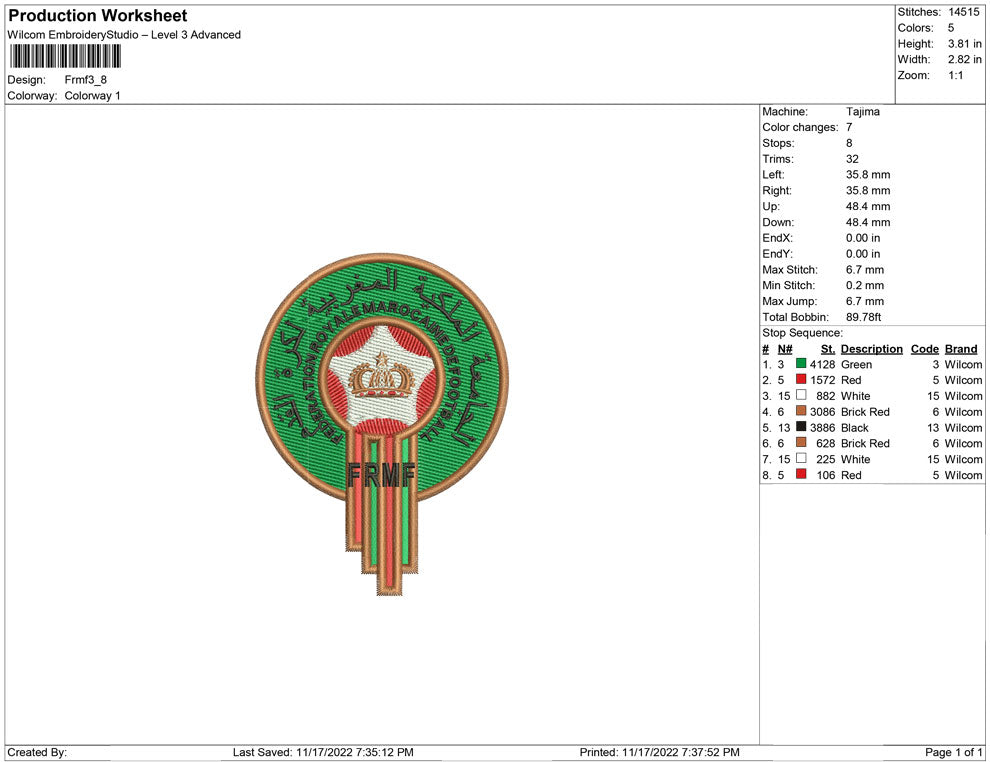The image size is (990, 762).
Task: Click the 'N#' column header
Action: (x=785, y=349)
